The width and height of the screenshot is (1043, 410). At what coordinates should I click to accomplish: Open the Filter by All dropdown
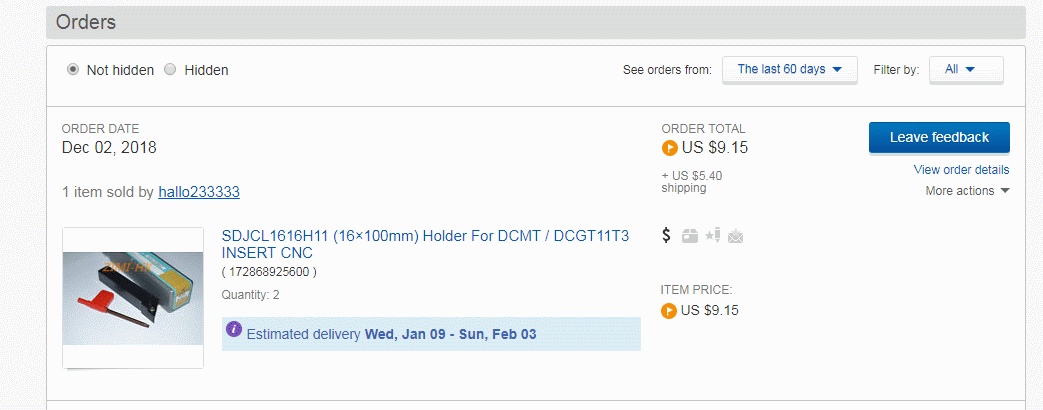(966, 69)
